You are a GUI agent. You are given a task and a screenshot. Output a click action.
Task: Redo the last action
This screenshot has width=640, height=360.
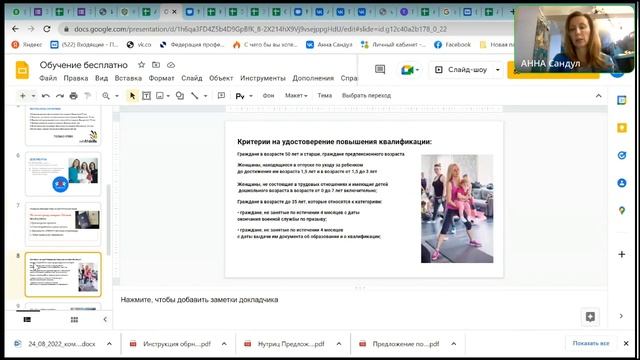click(x=60, y=96)
